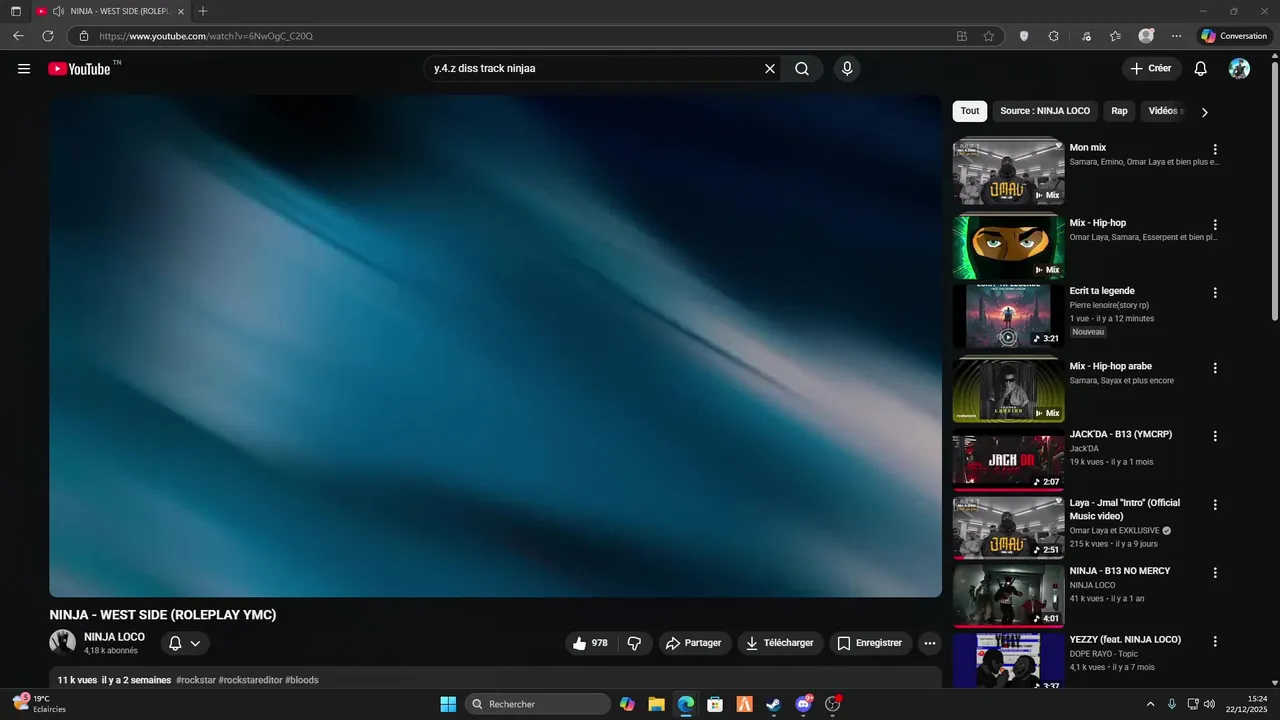
Task: Click the Partager button
Action: (x=694, y=643)
